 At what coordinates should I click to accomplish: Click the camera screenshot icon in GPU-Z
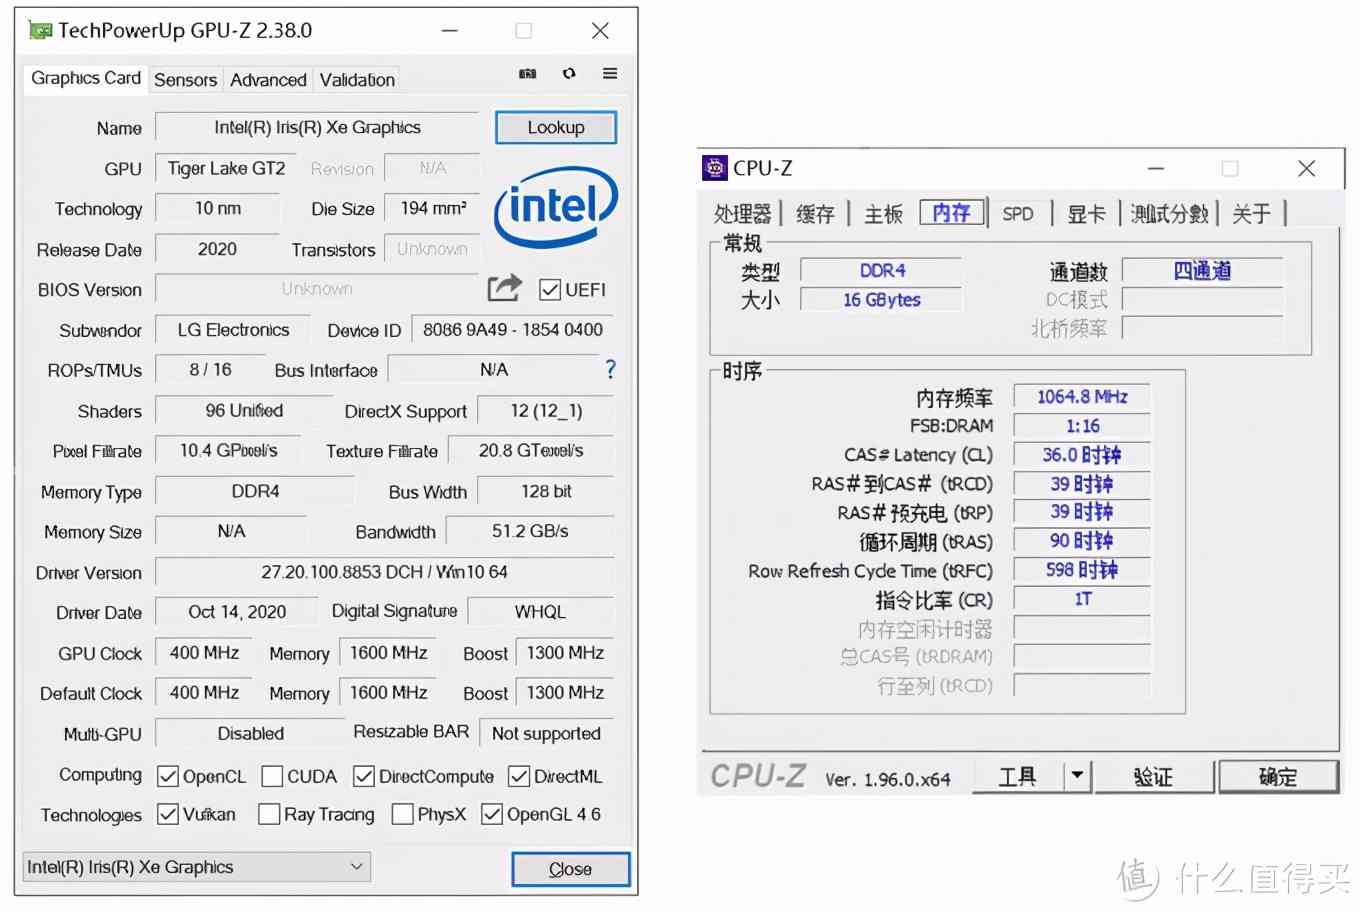pyautogui.click(x=527, y=73)
